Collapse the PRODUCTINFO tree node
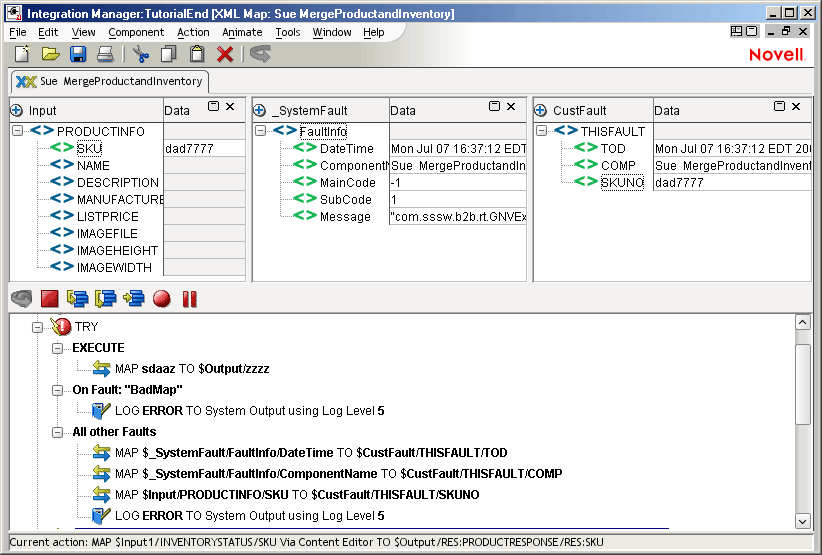 click(x=18, y=131)
